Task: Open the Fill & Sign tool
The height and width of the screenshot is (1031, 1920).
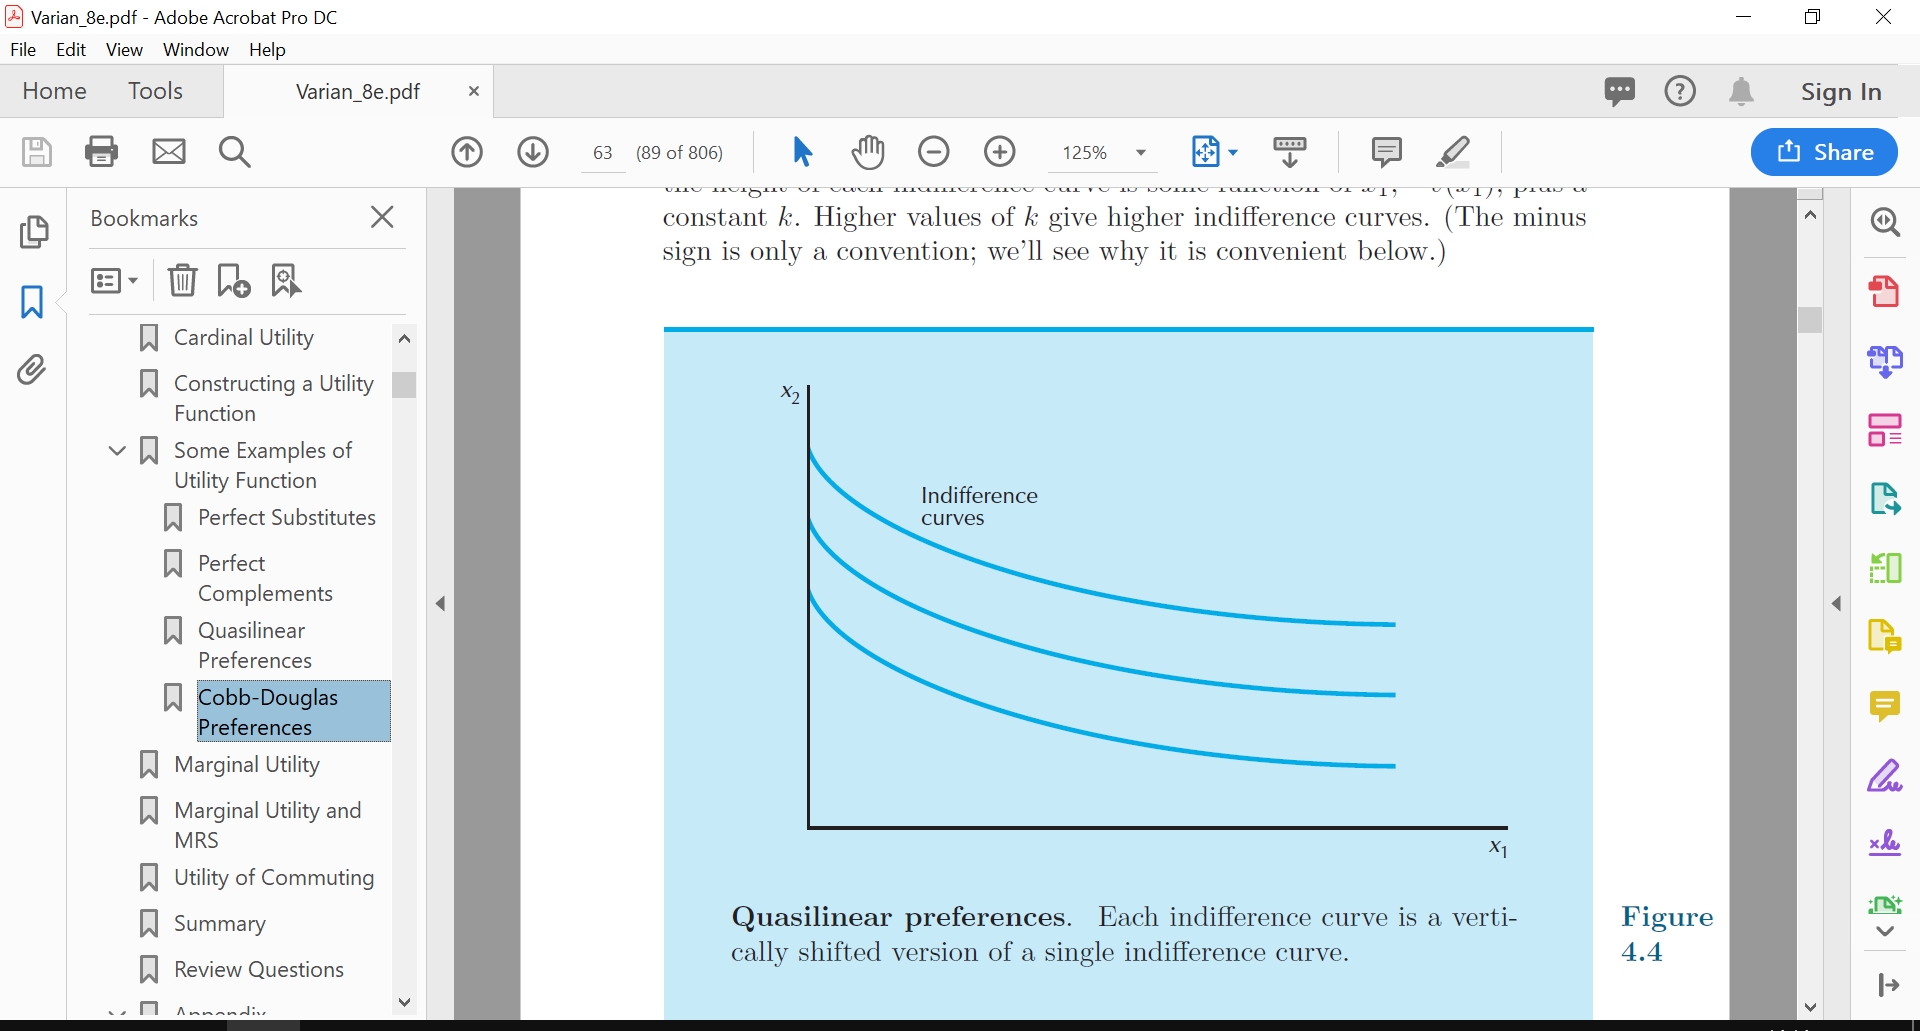Action: tap(1885, 776)
